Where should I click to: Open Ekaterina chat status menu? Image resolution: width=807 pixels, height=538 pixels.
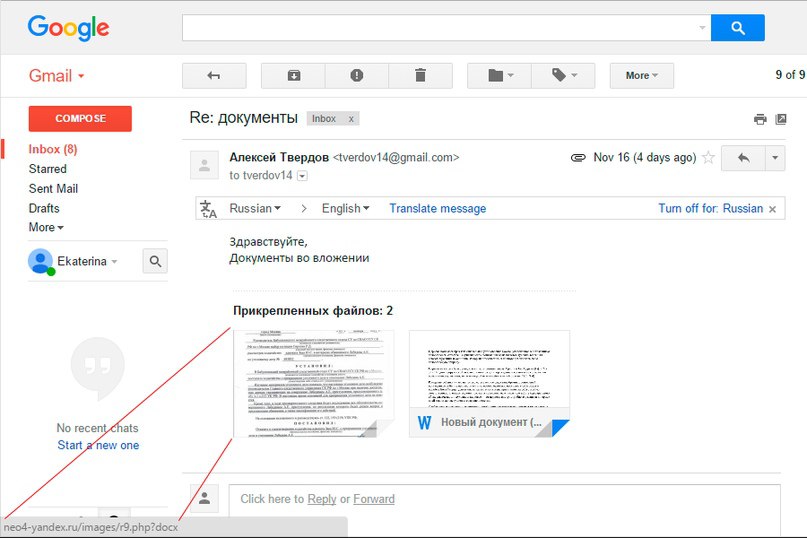[87, 262]
